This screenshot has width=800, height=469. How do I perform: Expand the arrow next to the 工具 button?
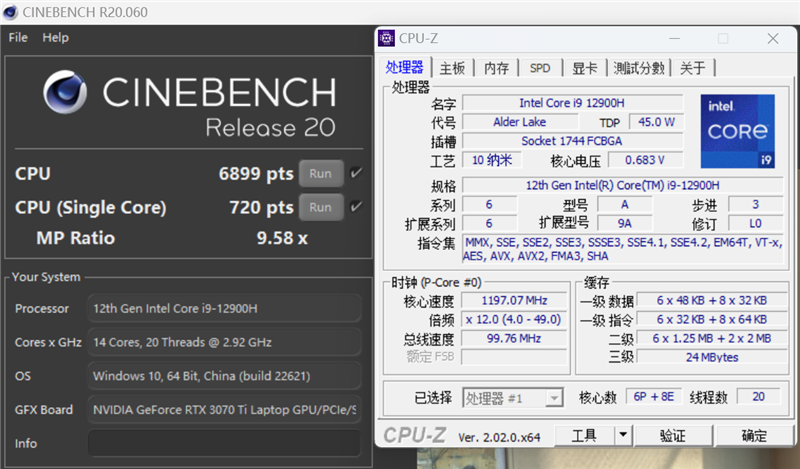[x=623, y=435]
